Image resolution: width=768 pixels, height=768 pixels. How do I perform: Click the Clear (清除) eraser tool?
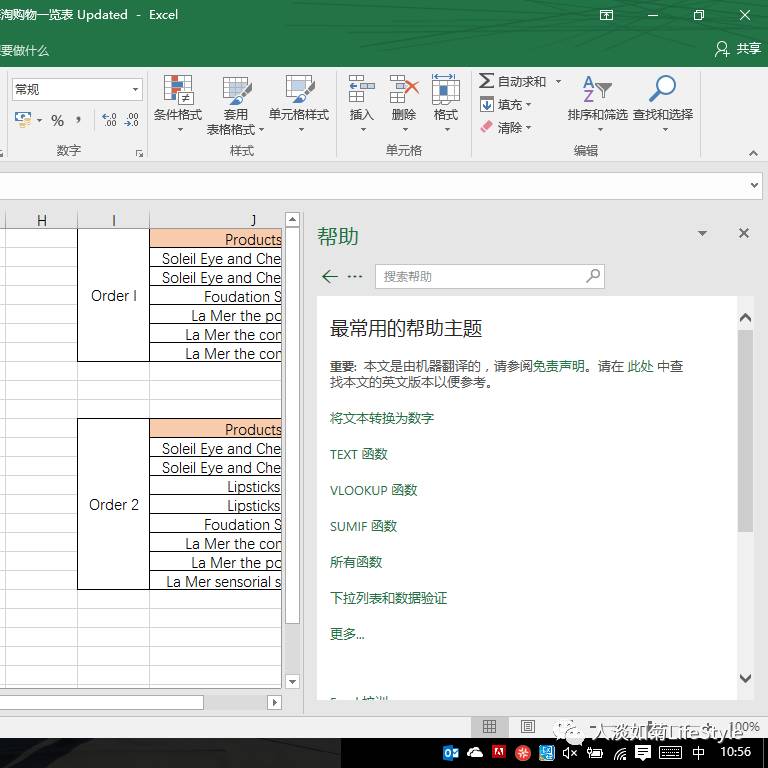(501, 127)
